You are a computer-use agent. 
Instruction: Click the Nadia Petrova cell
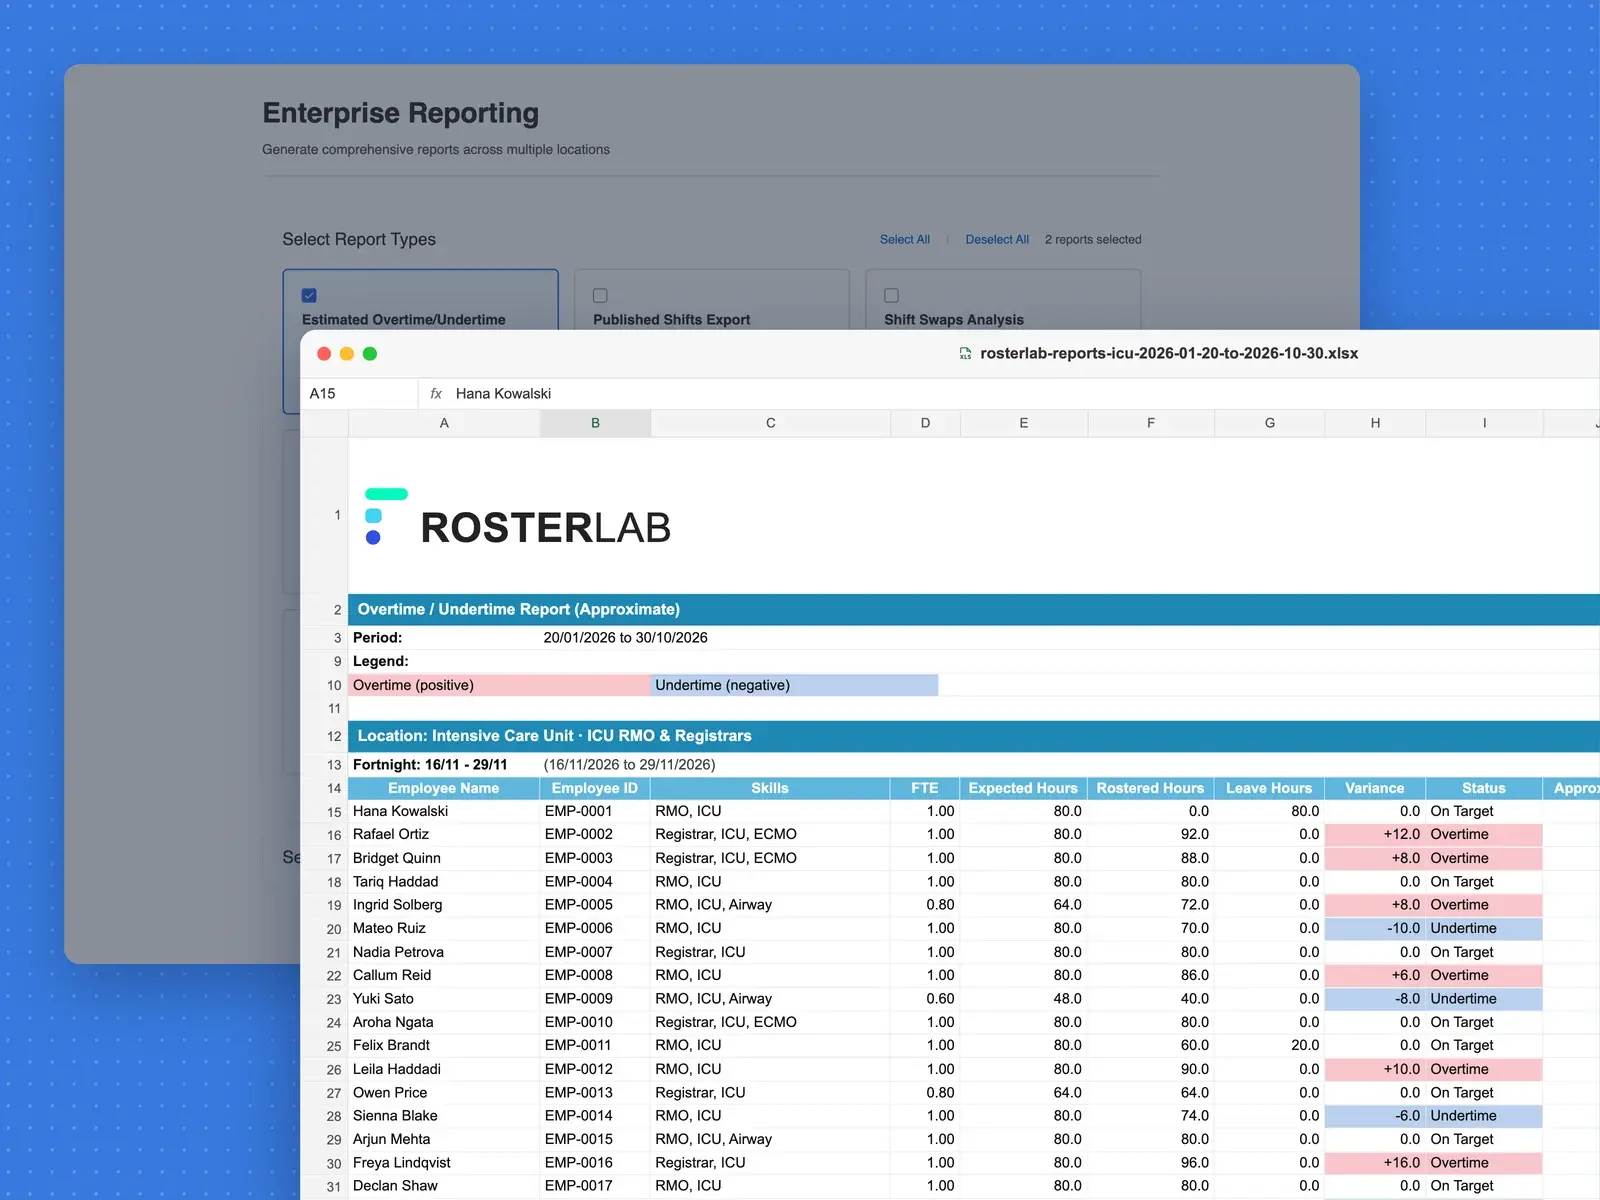(444, 952)
